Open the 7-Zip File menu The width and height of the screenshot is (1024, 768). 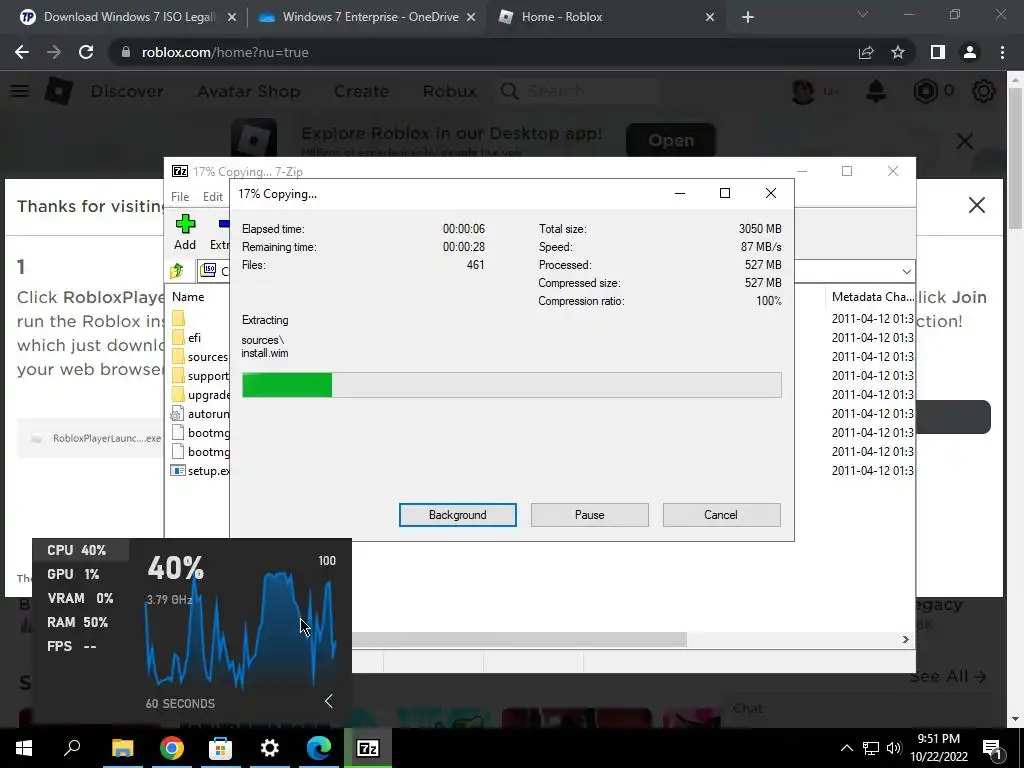[x=180, y=197]
